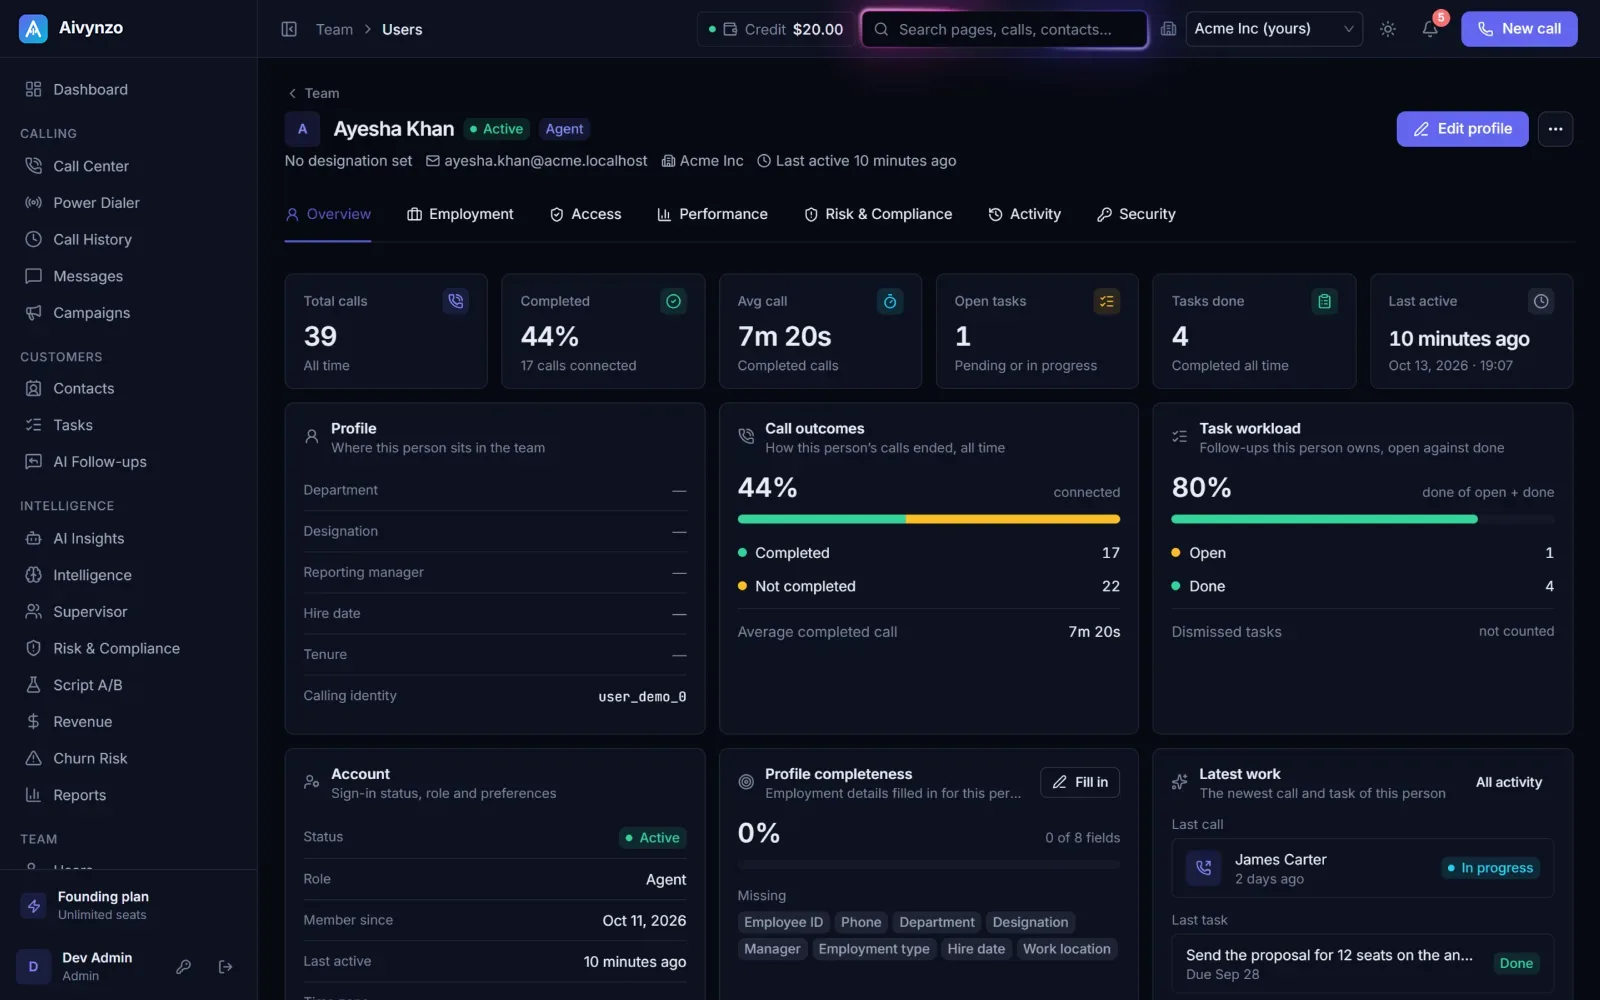
Task: Open the Activity tab
Action: coord(1024,214)
